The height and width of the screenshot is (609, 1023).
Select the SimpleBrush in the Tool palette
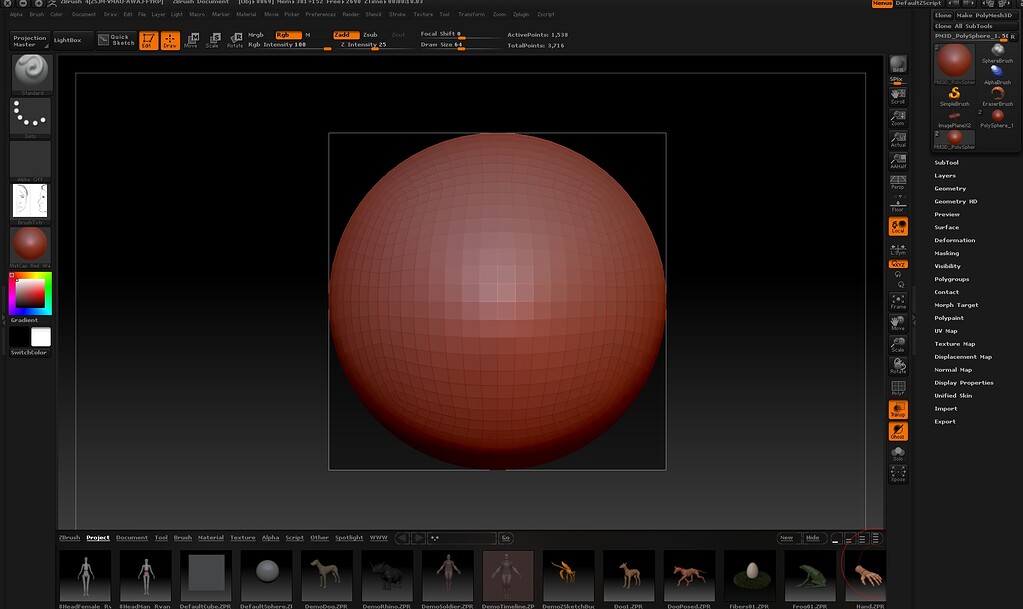954,93
